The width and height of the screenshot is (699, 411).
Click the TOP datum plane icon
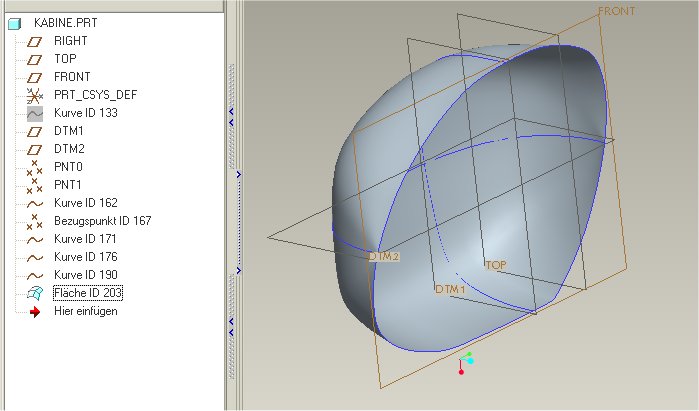point(34,59)
